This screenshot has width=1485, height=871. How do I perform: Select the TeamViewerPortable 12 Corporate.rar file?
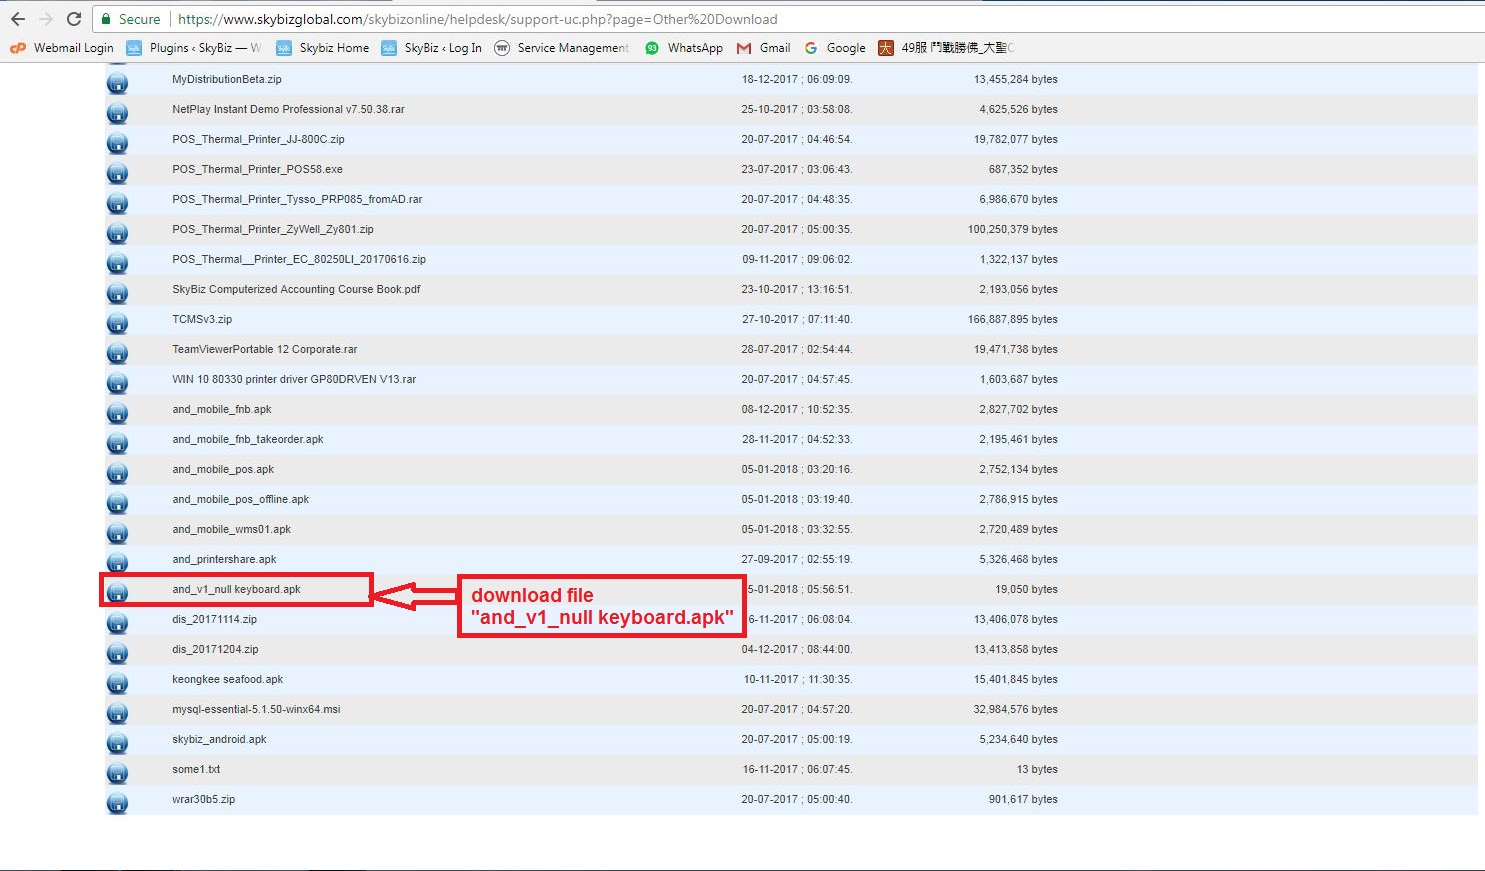pyautogui.click(x=264, y=349)
